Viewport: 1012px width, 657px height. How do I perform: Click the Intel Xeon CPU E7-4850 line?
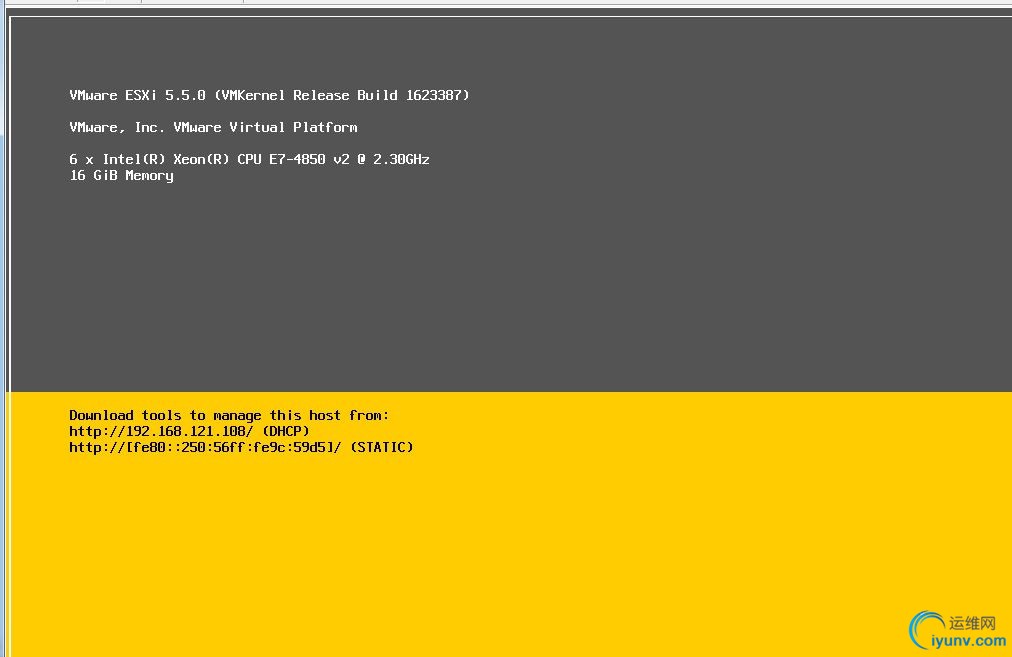249,159
